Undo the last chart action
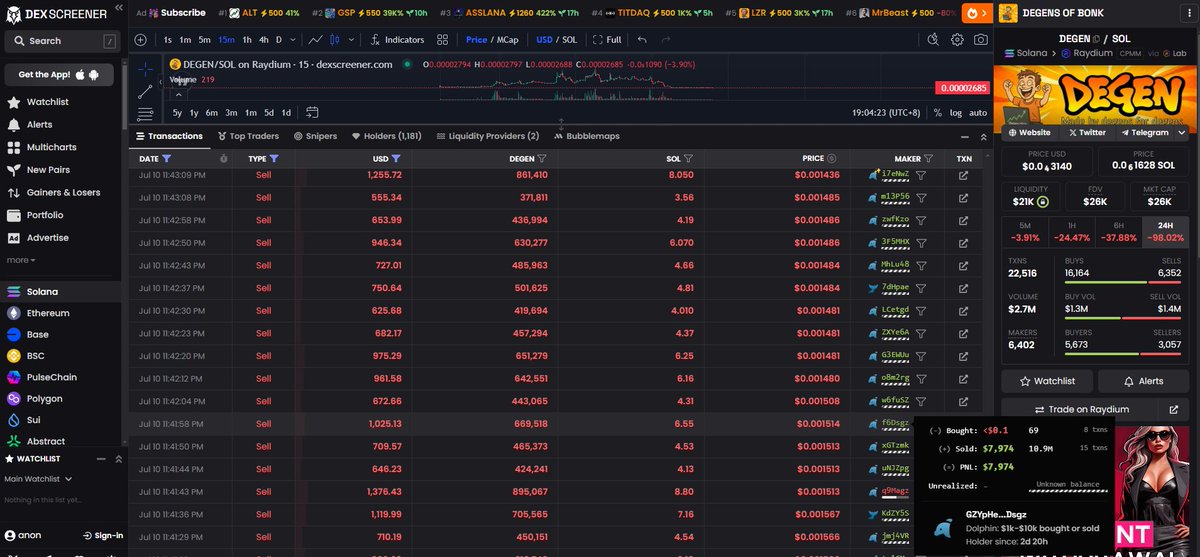 point(642,40)
